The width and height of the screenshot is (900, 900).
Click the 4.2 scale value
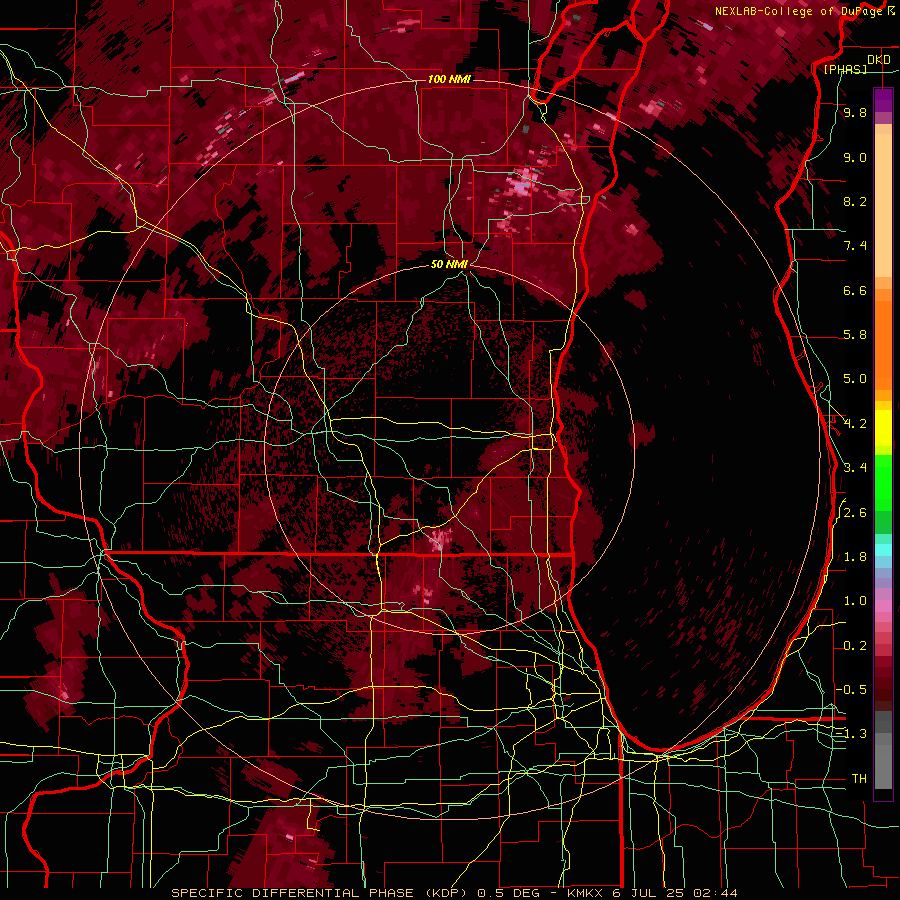click(x=855, y=424)
